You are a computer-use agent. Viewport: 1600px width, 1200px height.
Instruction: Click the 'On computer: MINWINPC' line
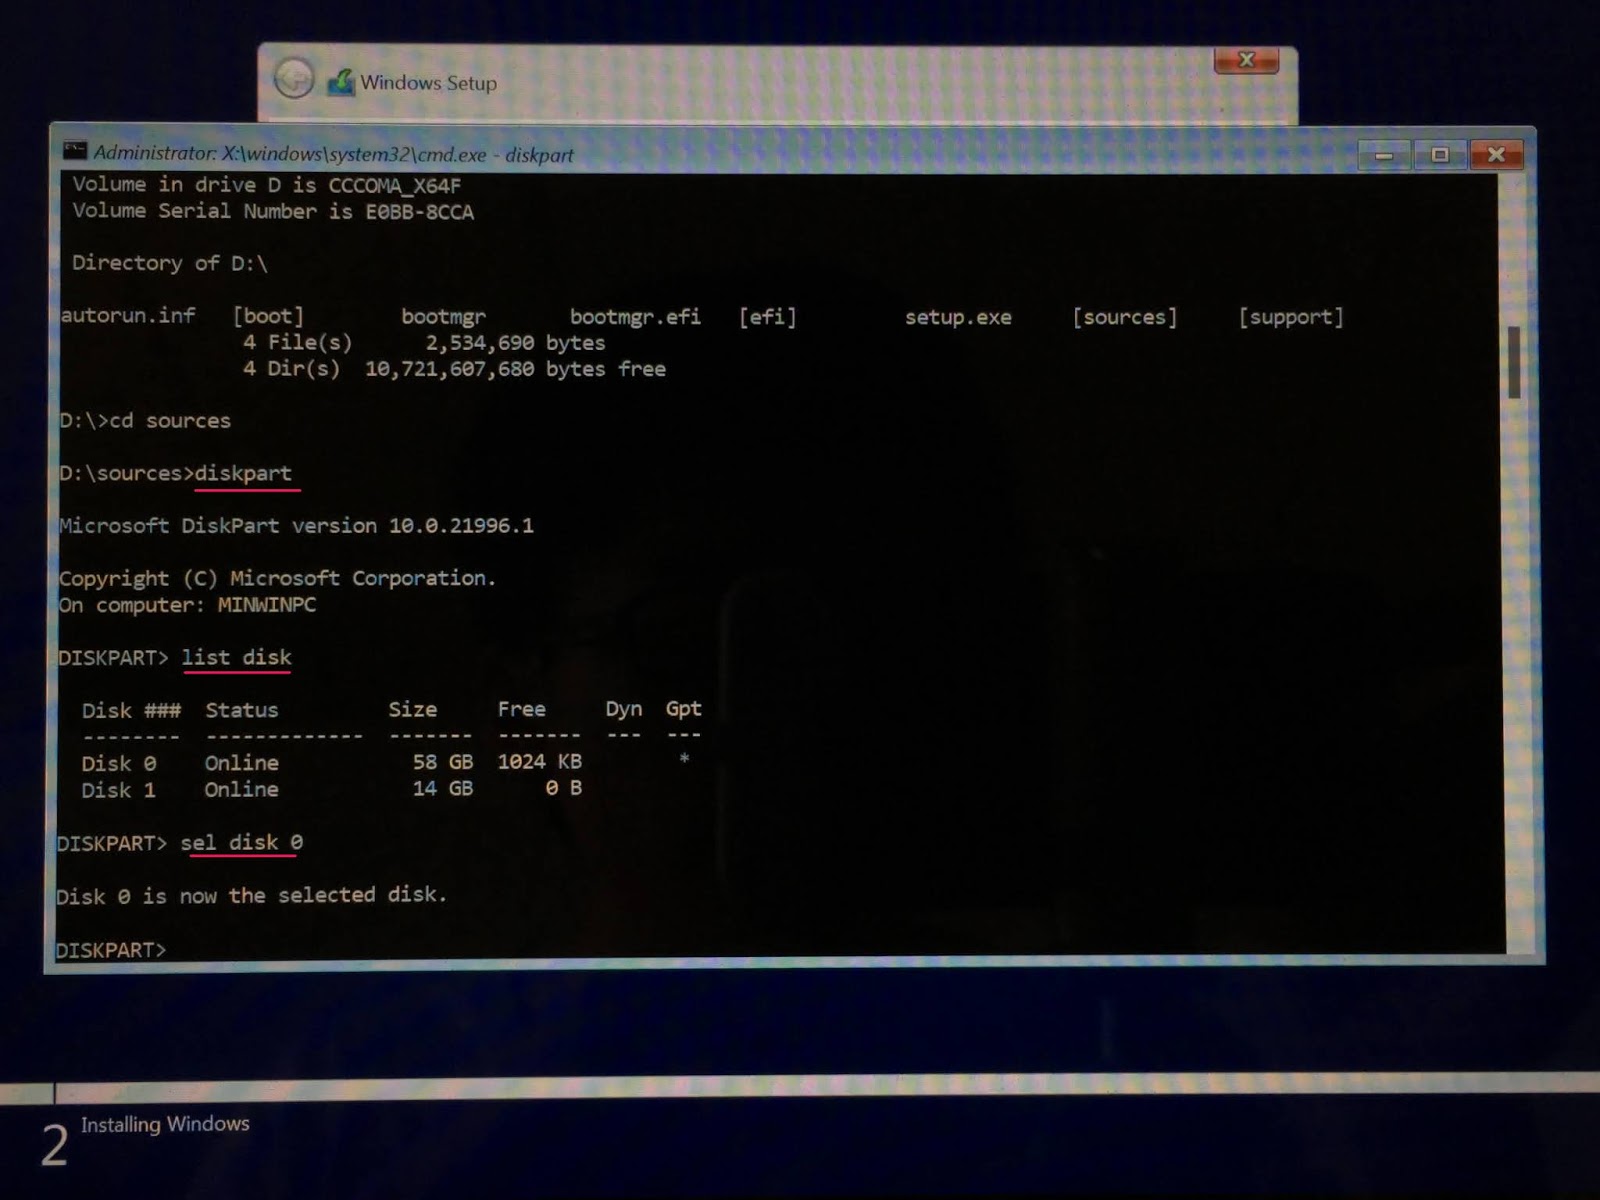(187, 604)
